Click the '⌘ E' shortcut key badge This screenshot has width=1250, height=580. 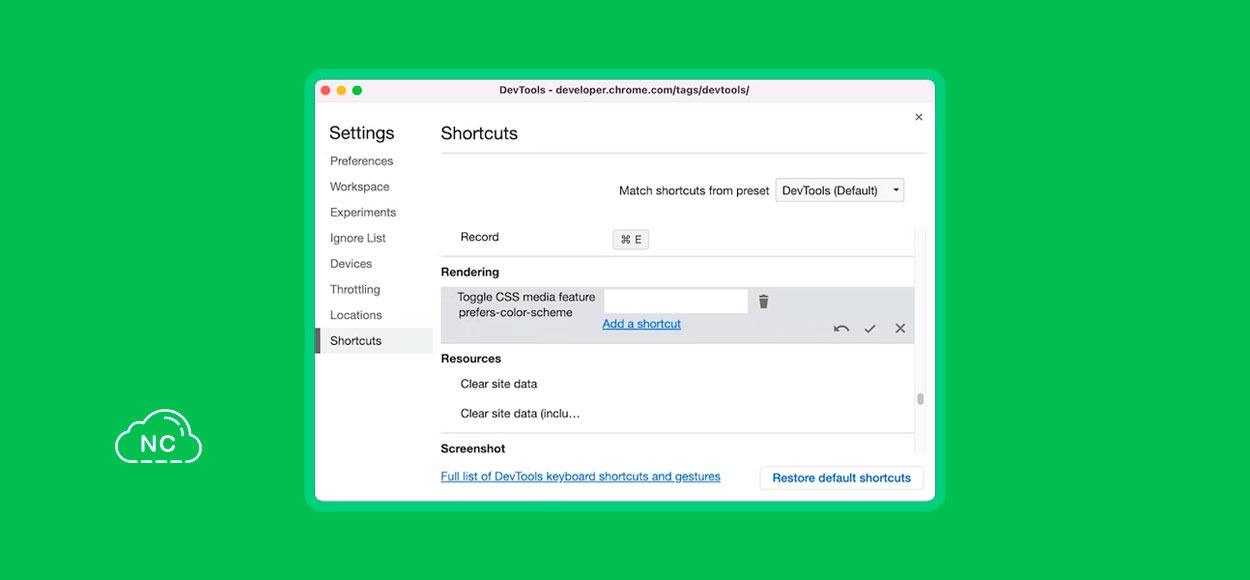[x=630, y=239]
